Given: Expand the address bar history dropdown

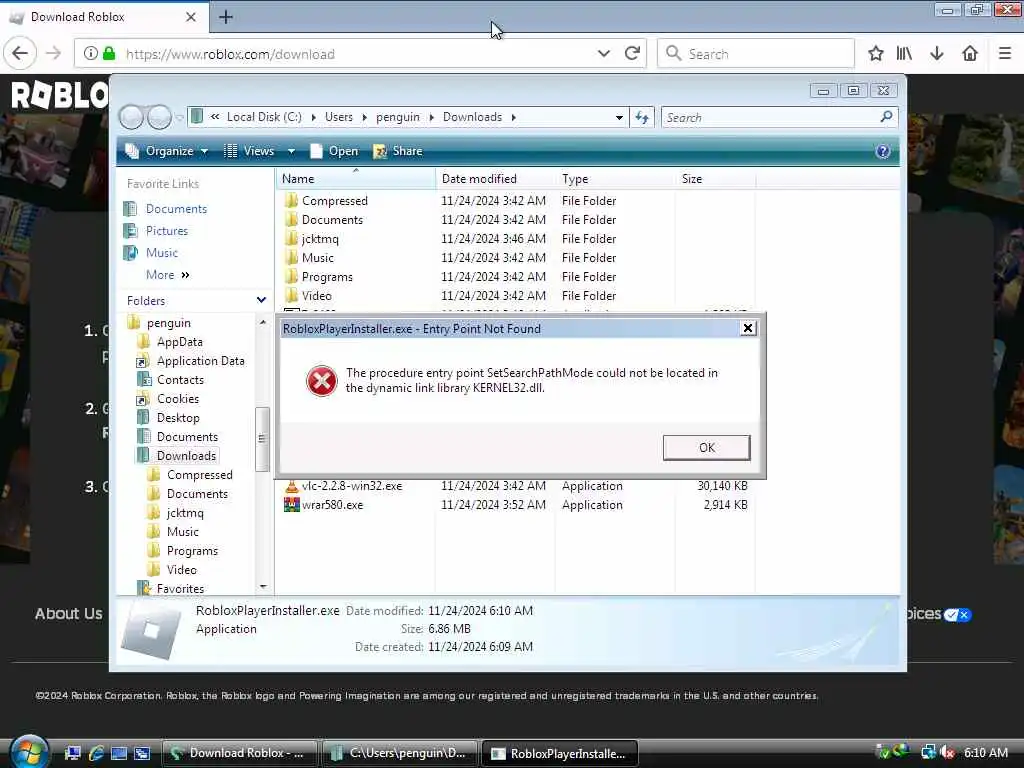Looking at the screenshot, I should pos(603,54).
